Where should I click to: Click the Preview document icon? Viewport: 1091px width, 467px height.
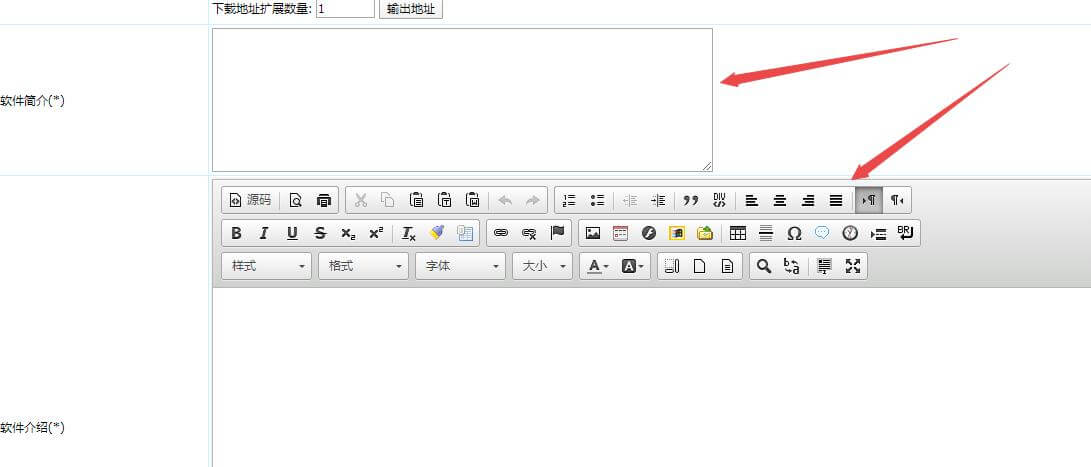[x=296, y=200]
